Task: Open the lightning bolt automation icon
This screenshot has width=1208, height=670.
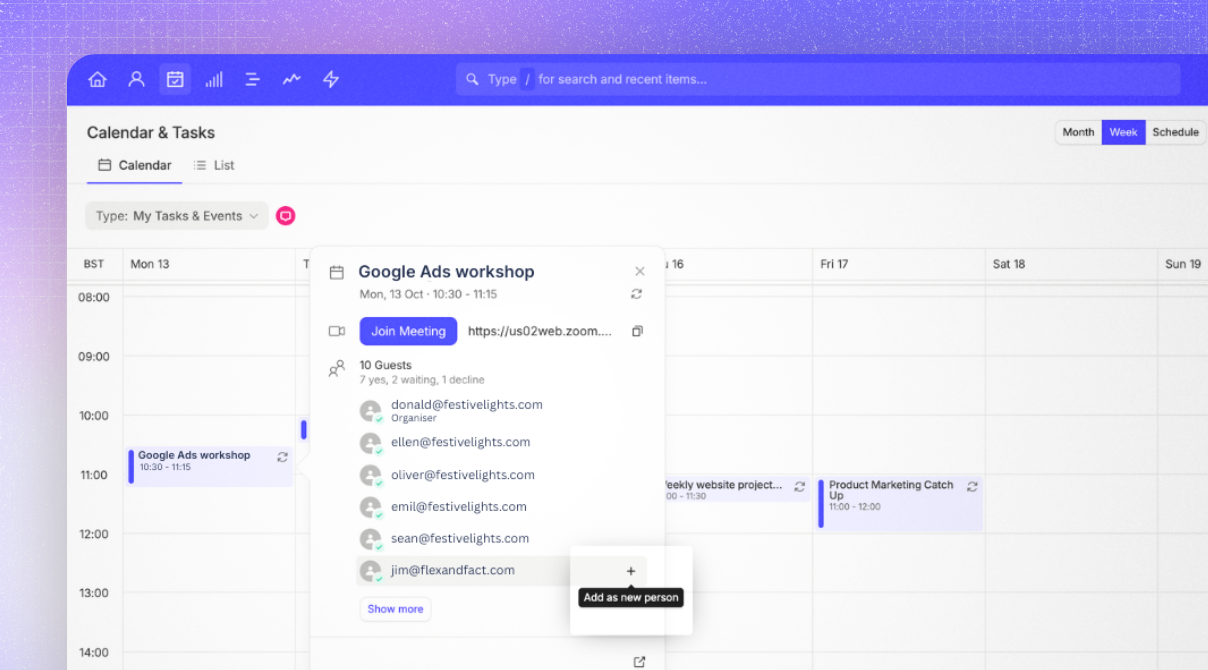Action: (331, 79)
